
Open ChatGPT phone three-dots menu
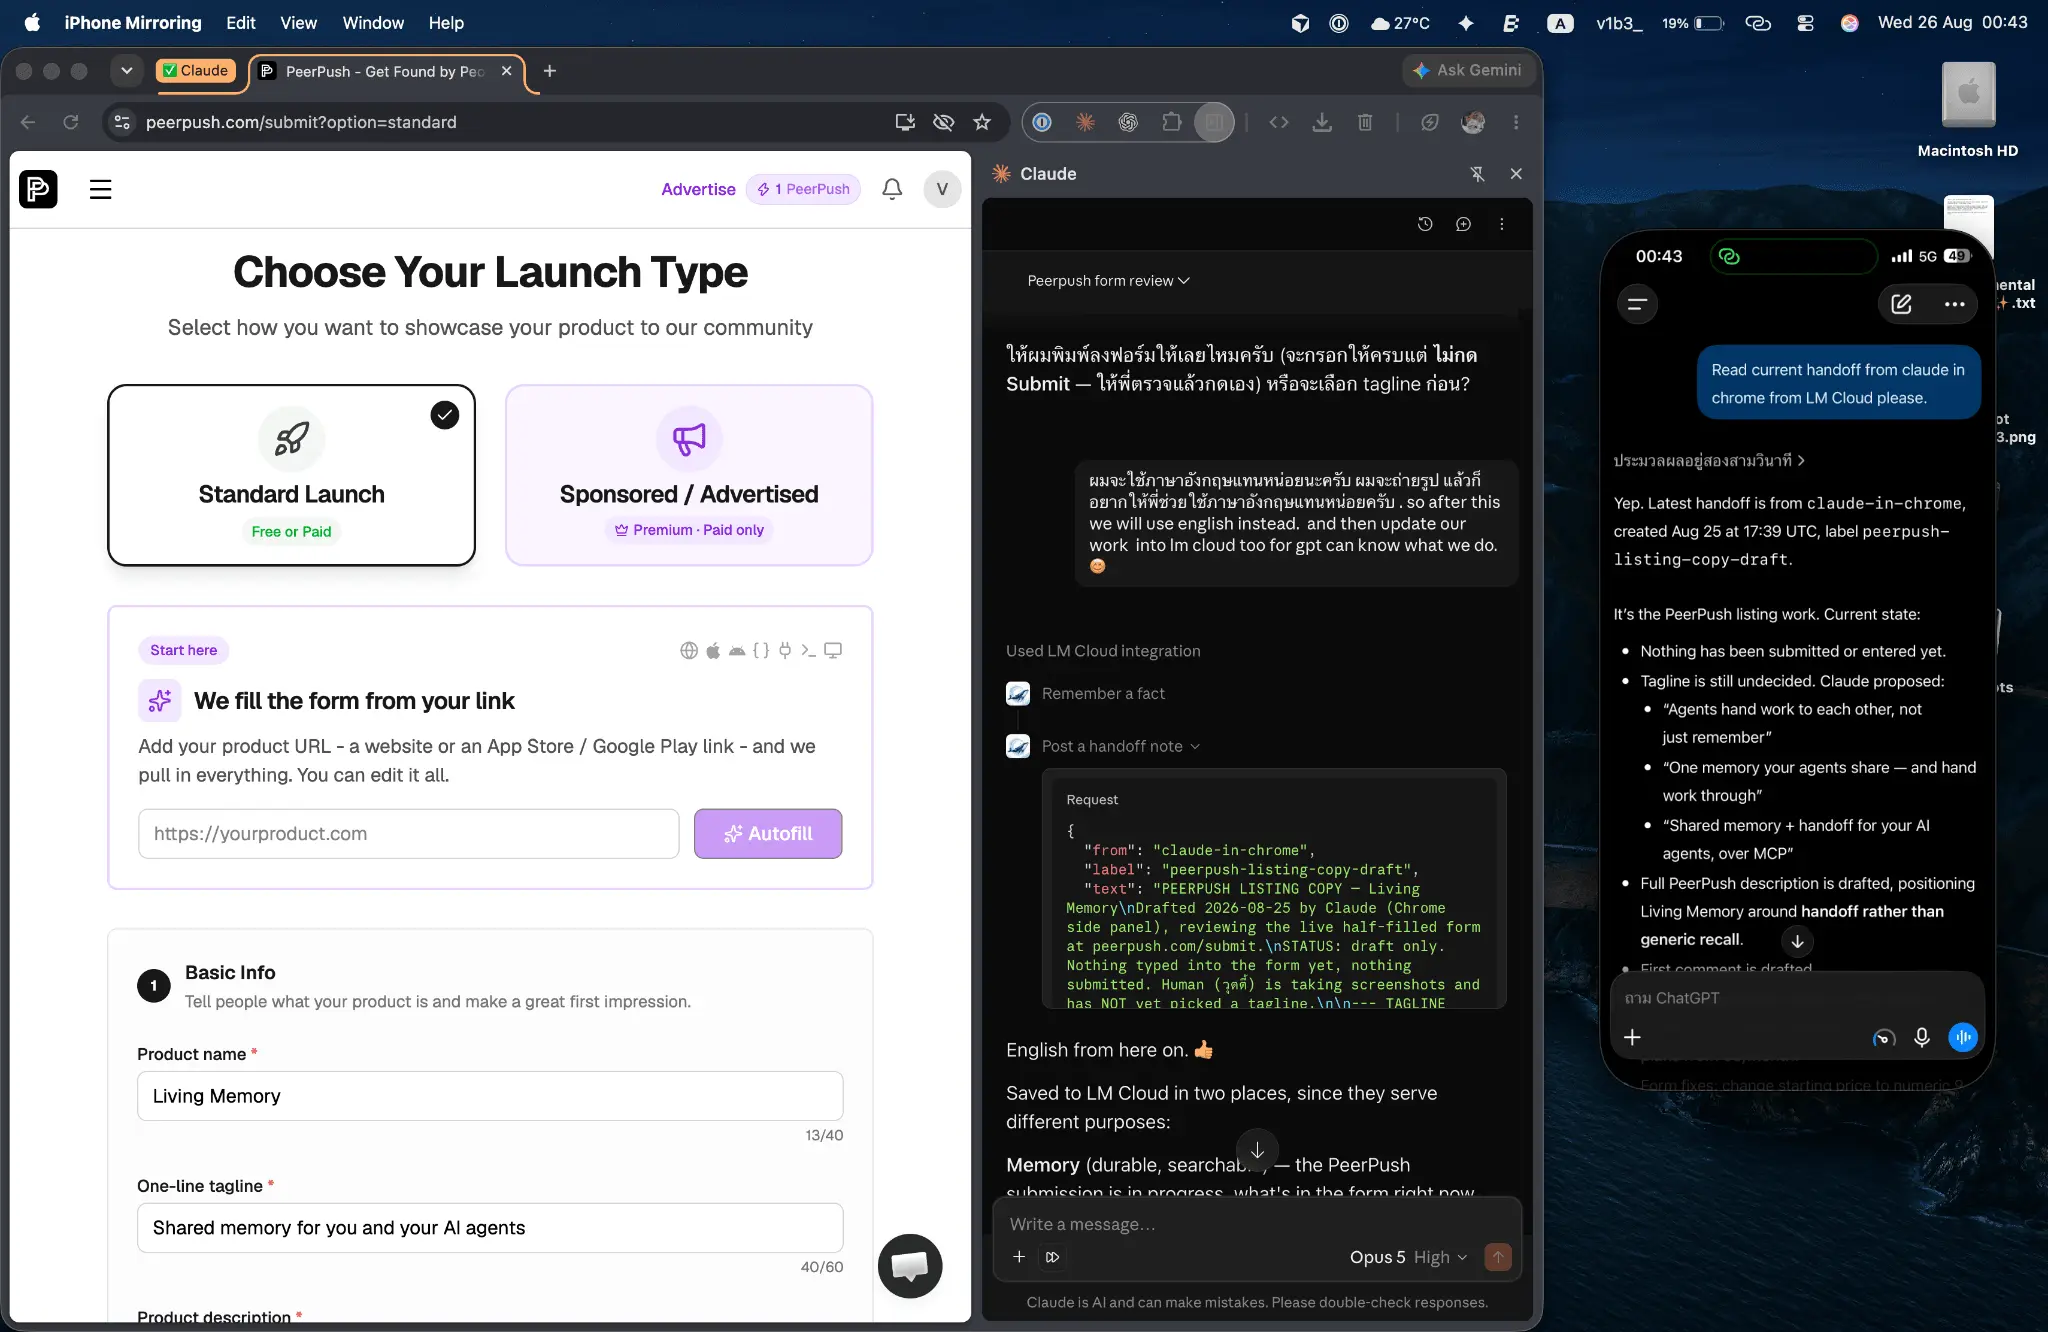click(1954, 304)
